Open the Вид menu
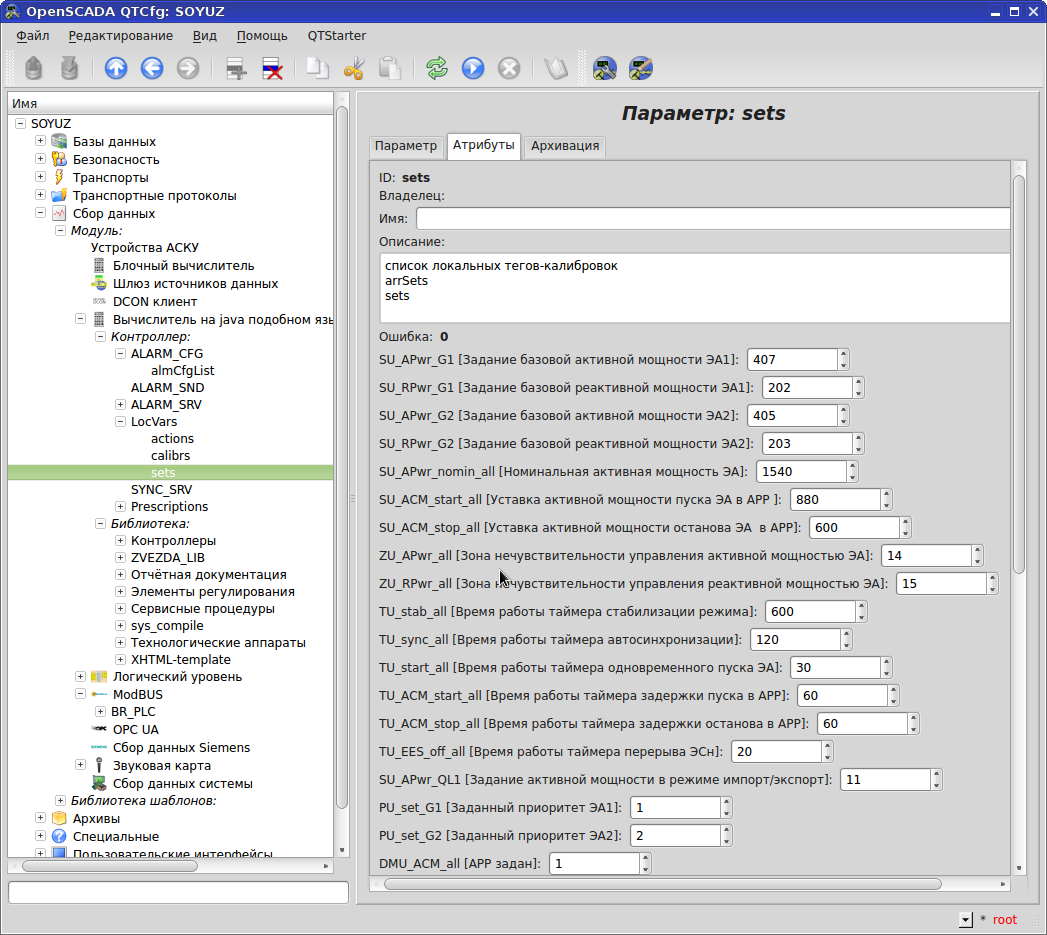Screen dimensions: 1047x935 [204, 36]
